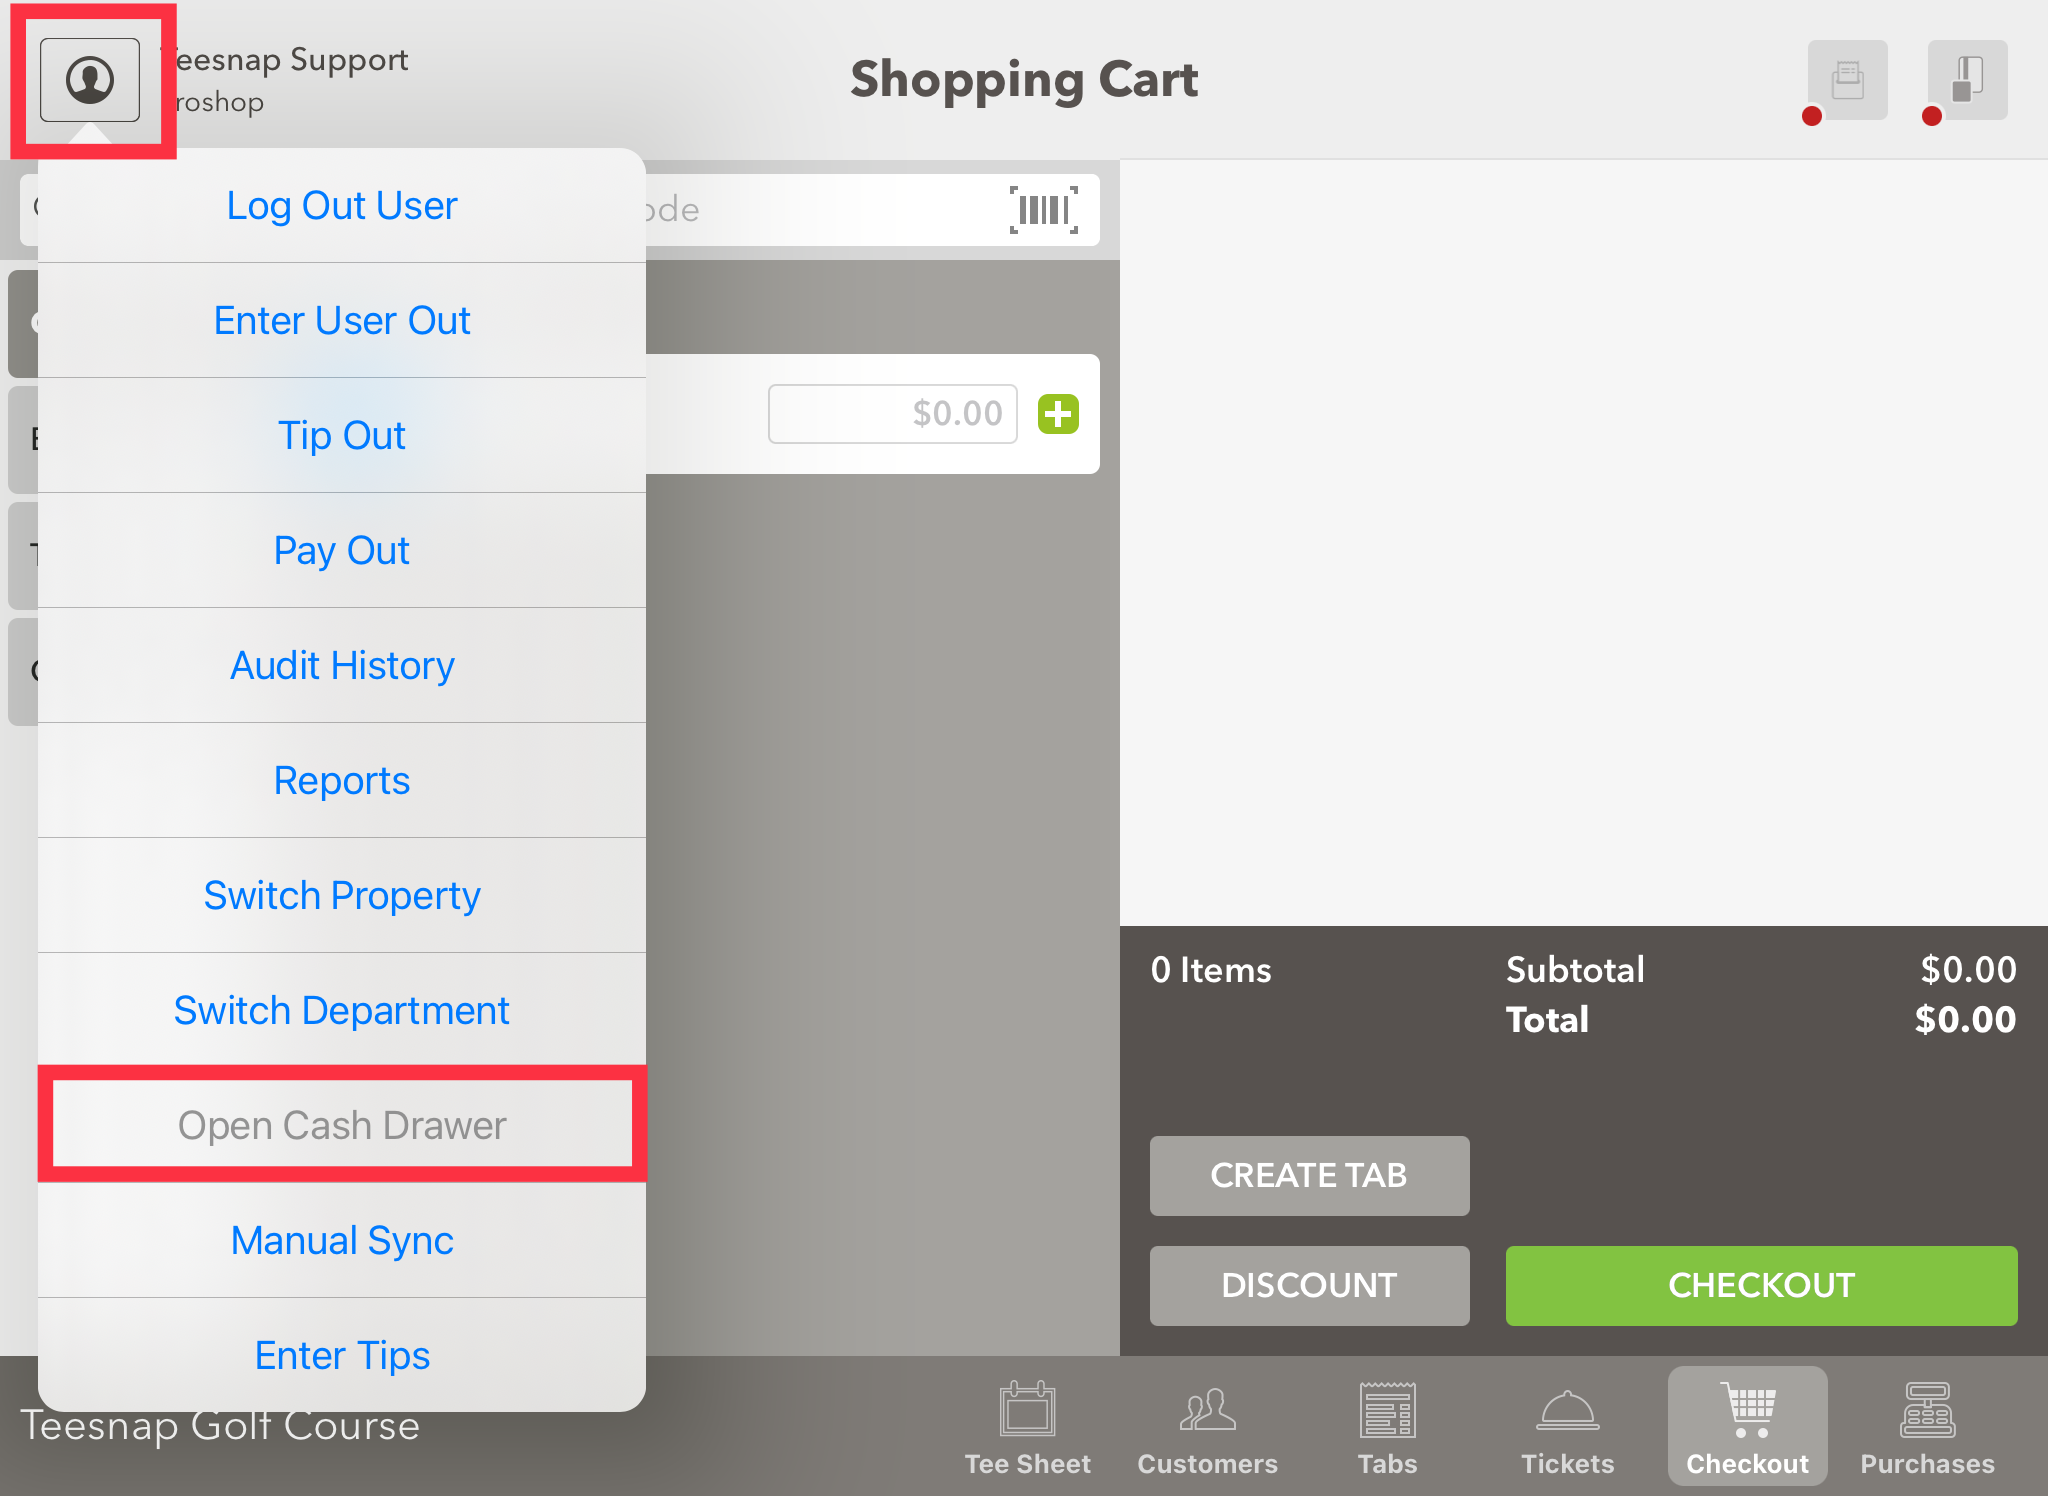Open Audit History
The height and width of the screenshot is (1496, 2048).
pos(342,666)
